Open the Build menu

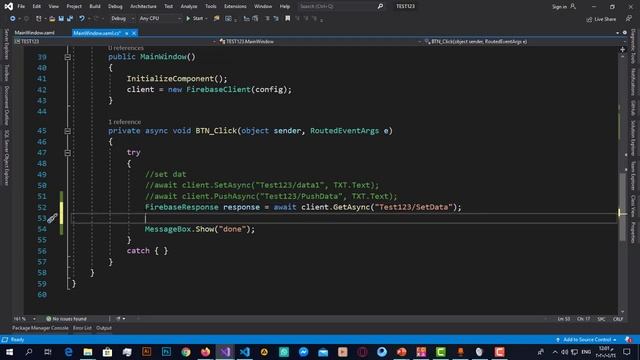pyautogui.click(x=95, y=7)
